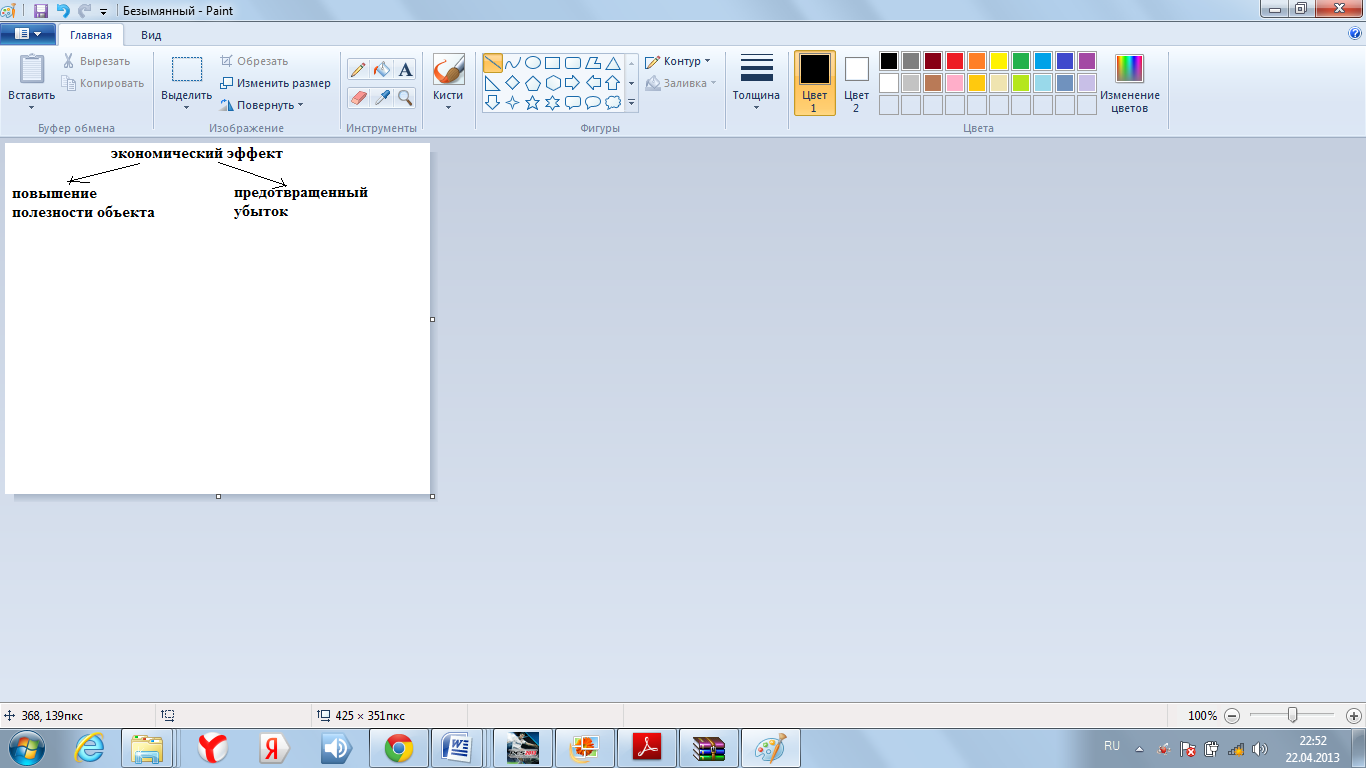The image size is (1366, 768).
Task: Click the Изменение цветов button
Action: pyautogui.click(x=1130, y=83)
